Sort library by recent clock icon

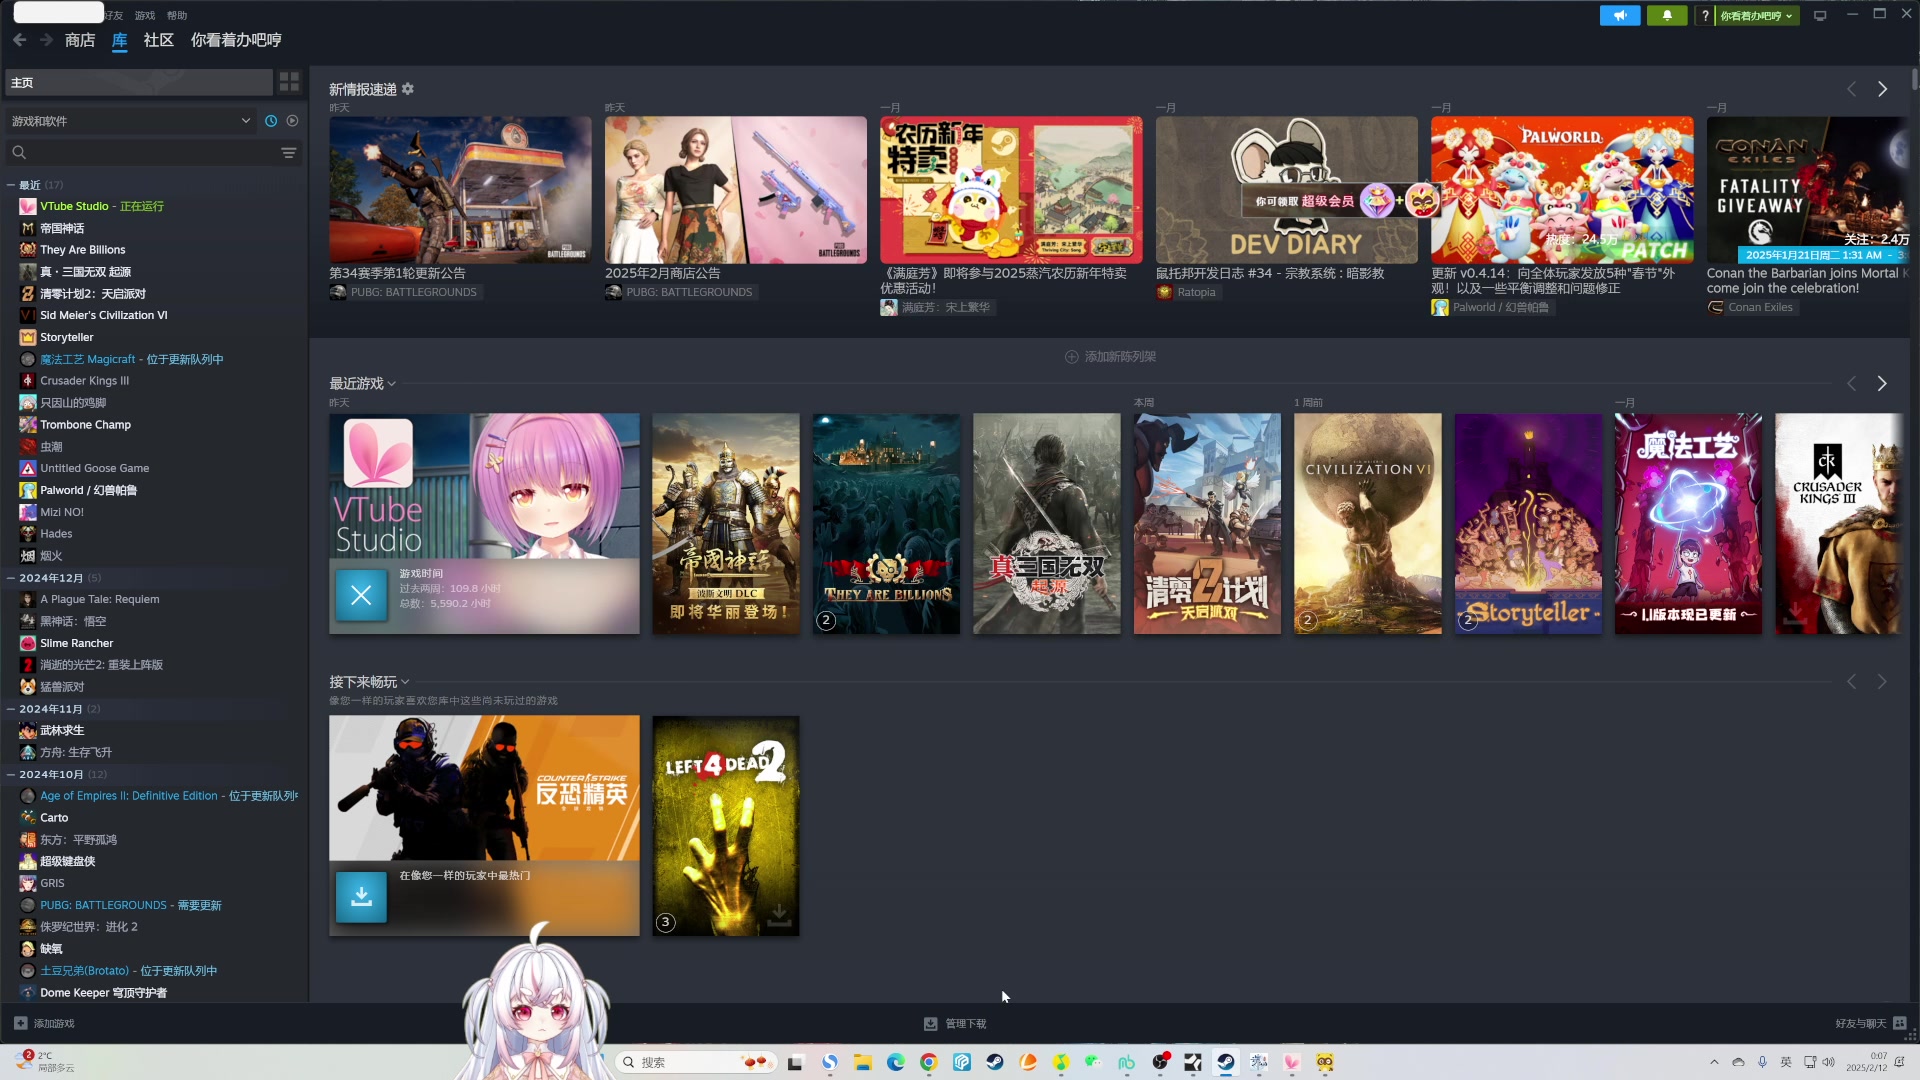click(x=271, y=121)
